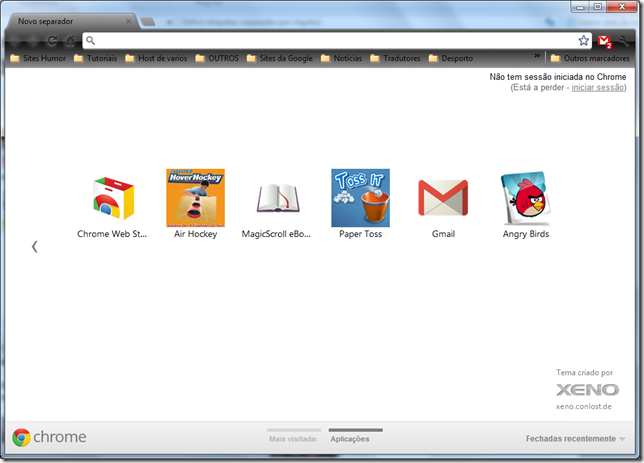
Task: Launch the Angry Birds app
Action: coord(526,204)
